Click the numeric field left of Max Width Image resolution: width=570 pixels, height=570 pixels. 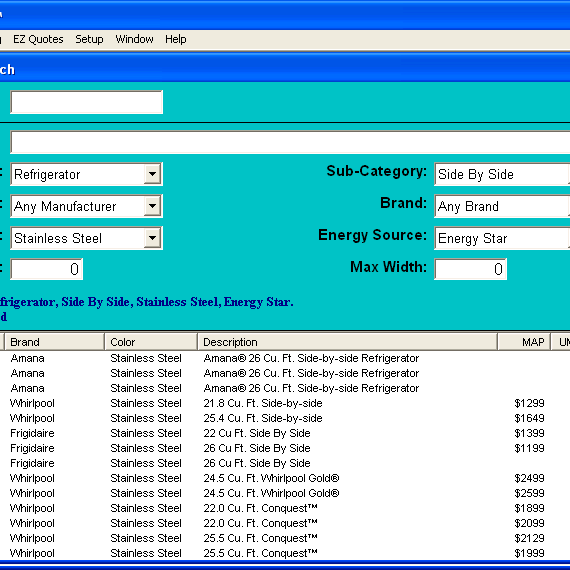point(47,269)
